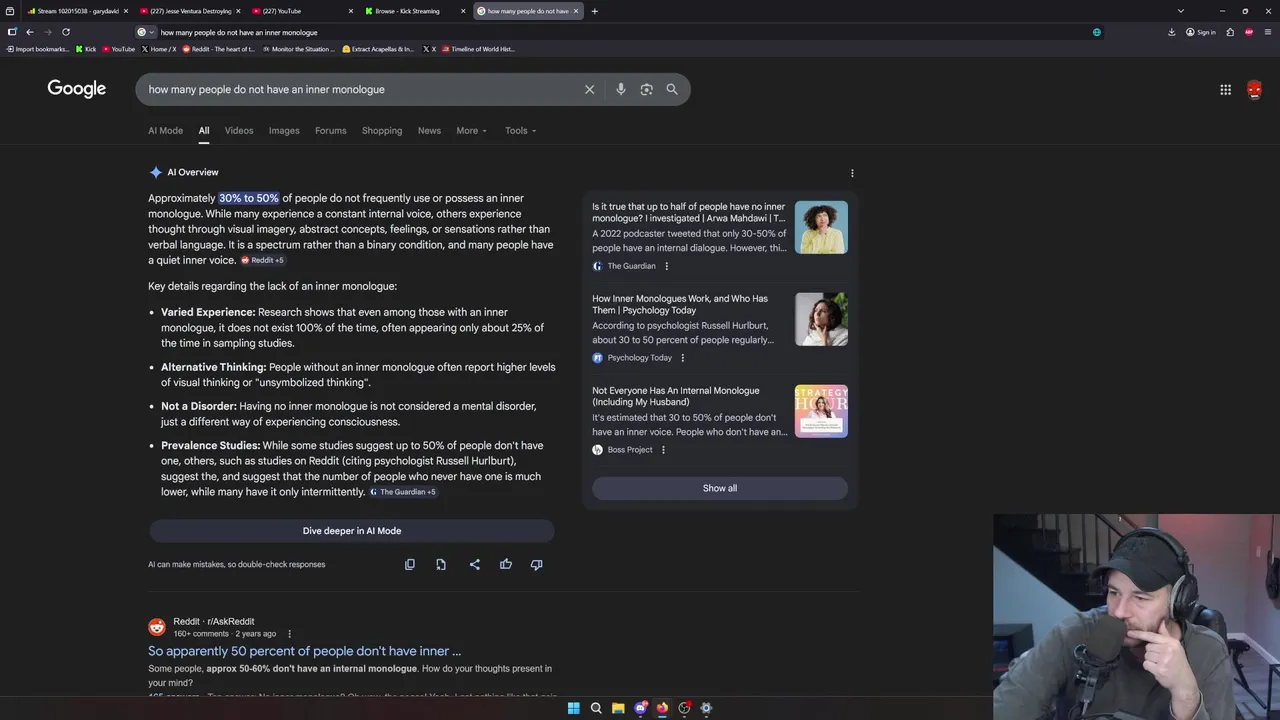Open Windows Start menu
This screenshot has height=720, width=1280.
(573, 708)
